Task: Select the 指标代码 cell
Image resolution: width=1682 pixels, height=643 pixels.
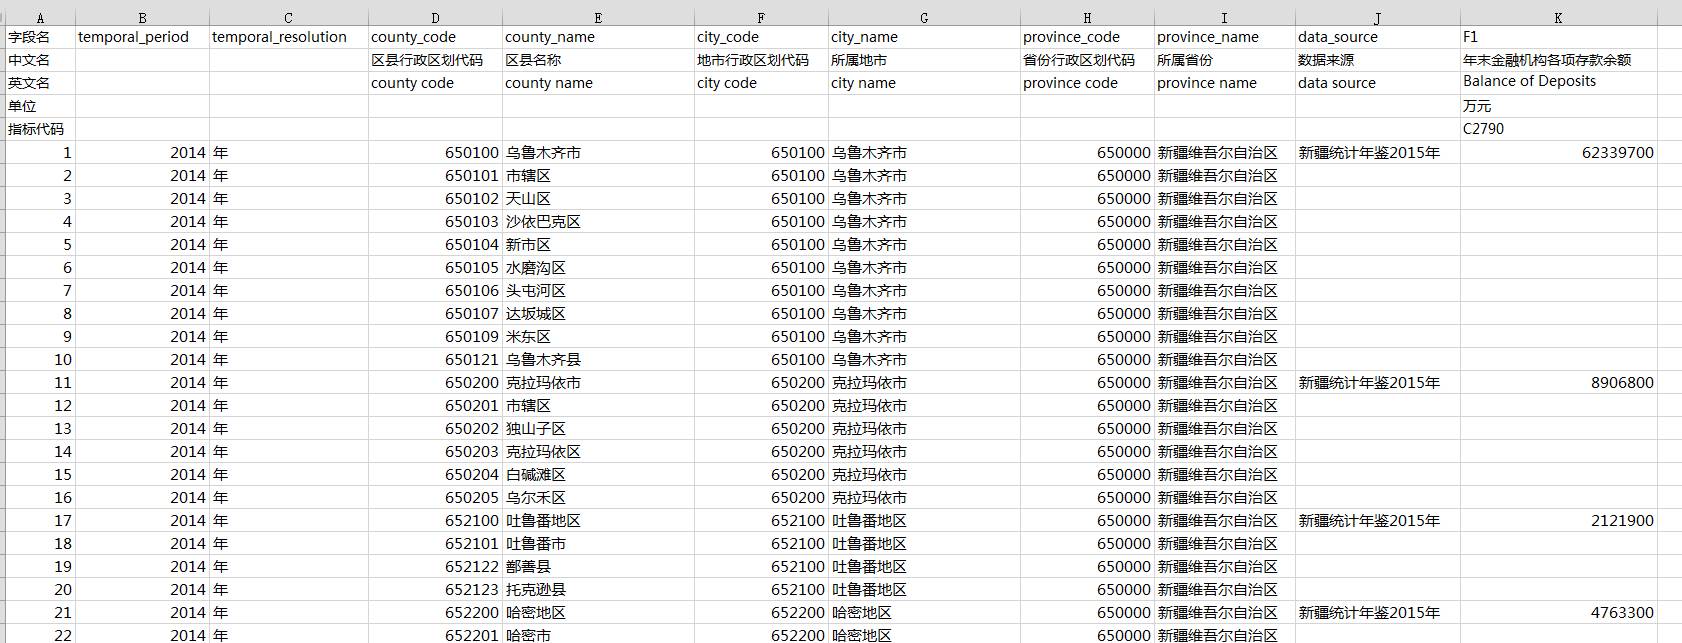Action: 40,129
